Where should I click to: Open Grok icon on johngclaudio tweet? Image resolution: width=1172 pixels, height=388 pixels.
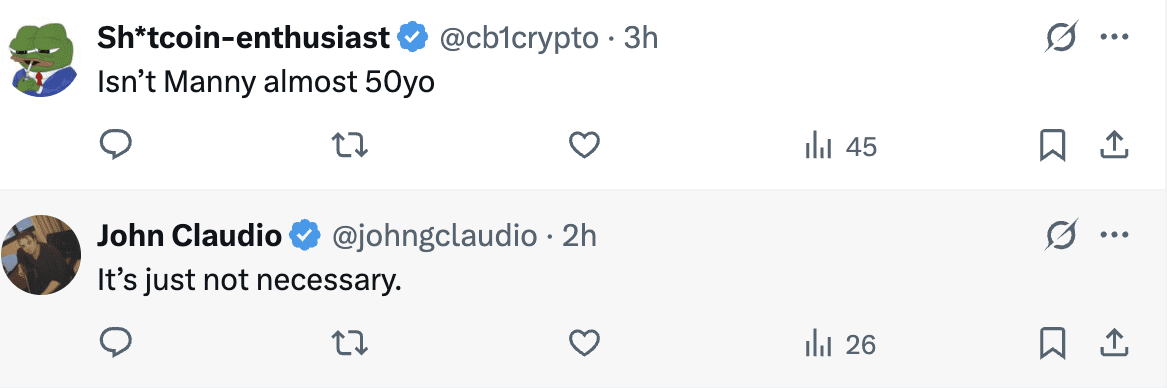(x=1061, y=235)
